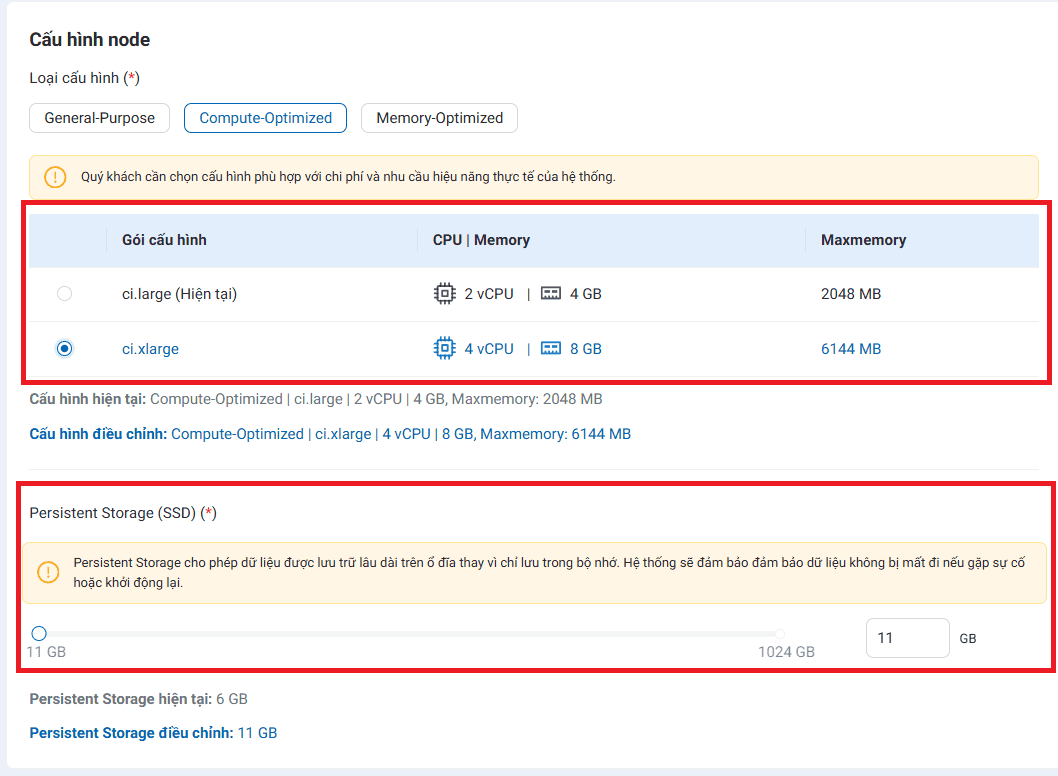
Task: Click the Maxmemory column header
Action: (863, 240)
